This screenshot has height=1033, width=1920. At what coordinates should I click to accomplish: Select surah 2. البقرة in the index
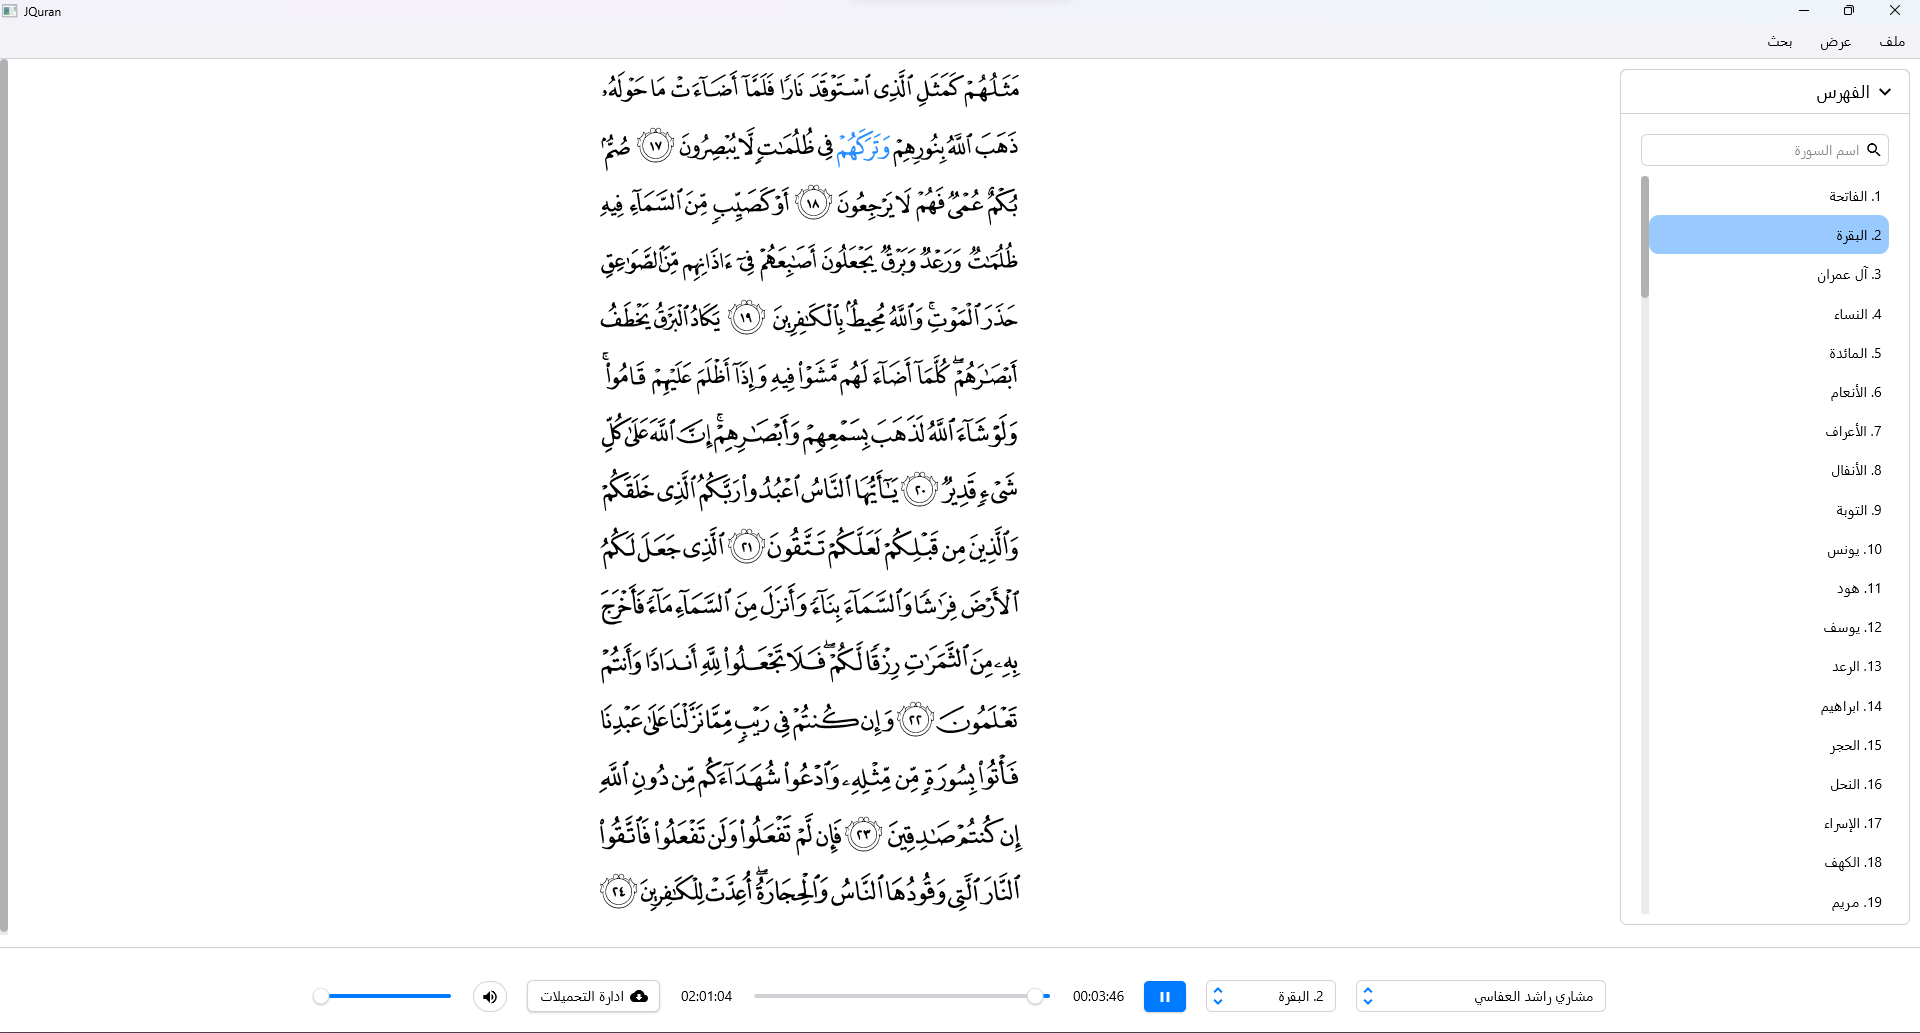click(1768, 235)
